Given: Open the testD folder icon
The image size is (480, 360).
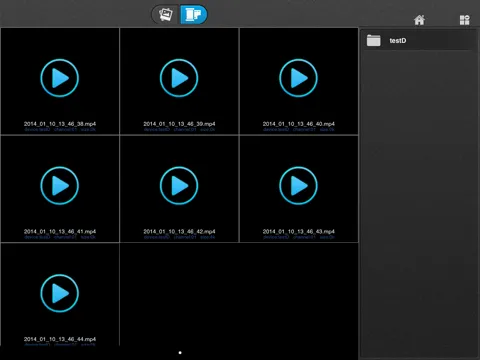Looking at the screenshot, I should (373, 41).
